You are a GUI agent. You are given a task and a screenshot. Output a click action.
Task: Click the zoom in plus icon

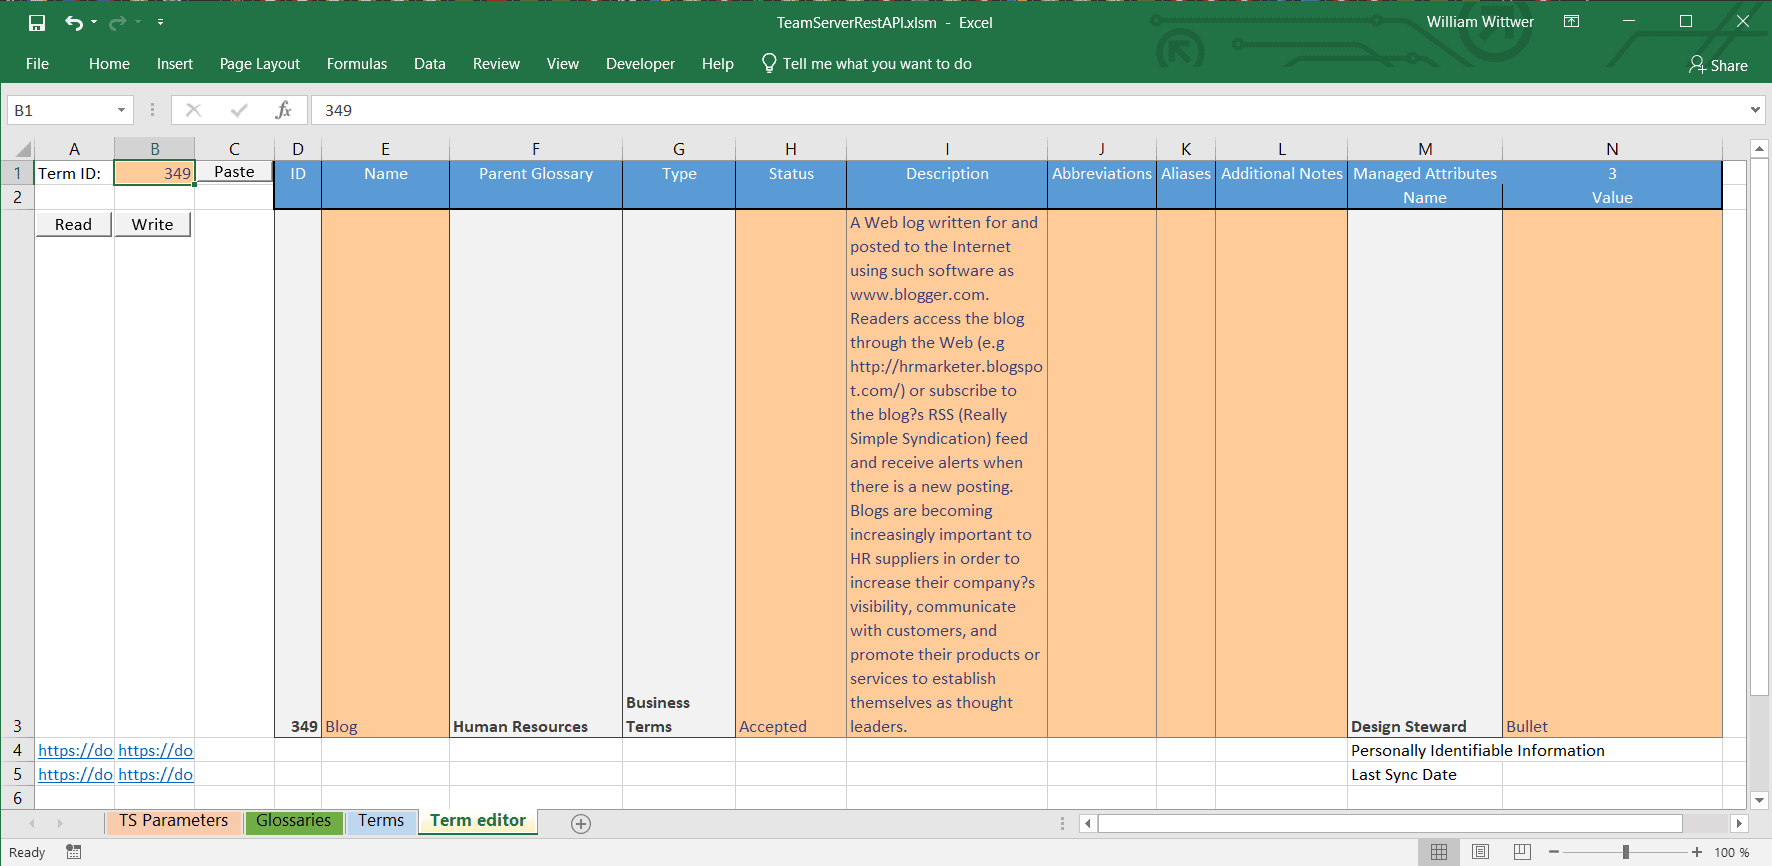1697,852
